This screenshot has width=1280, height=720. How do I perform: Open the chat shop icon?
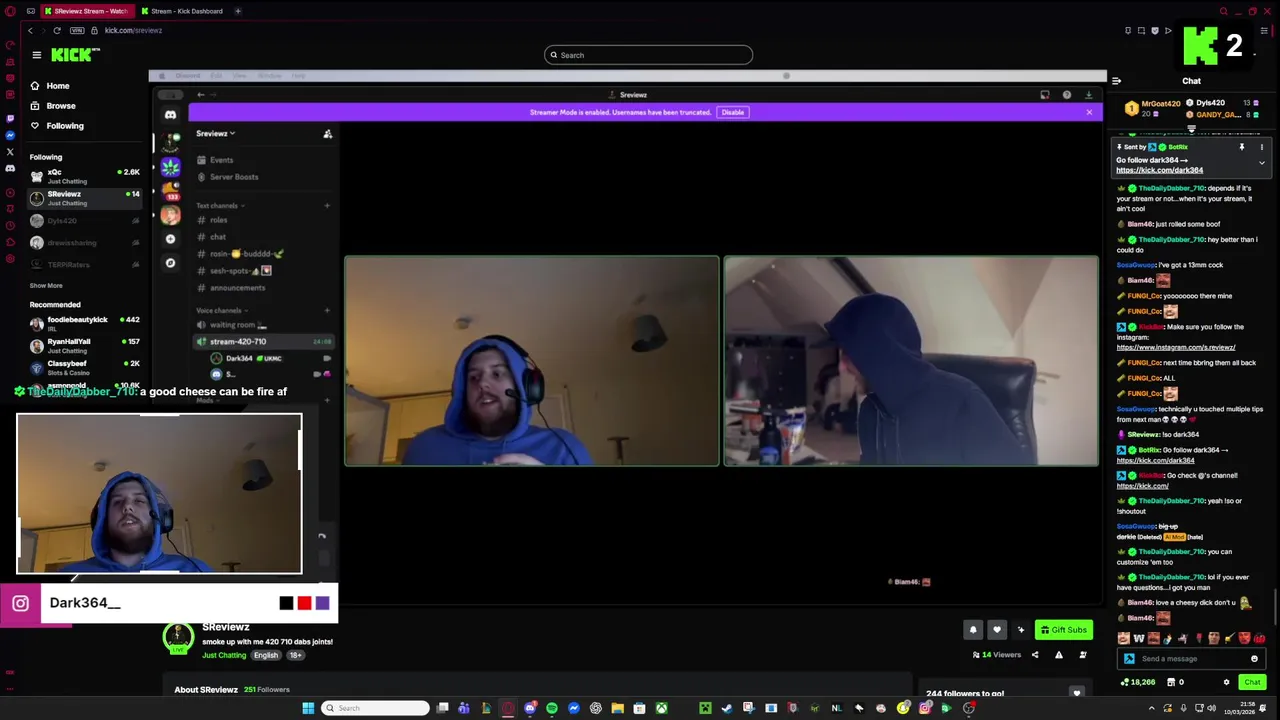click(1171, 682)
